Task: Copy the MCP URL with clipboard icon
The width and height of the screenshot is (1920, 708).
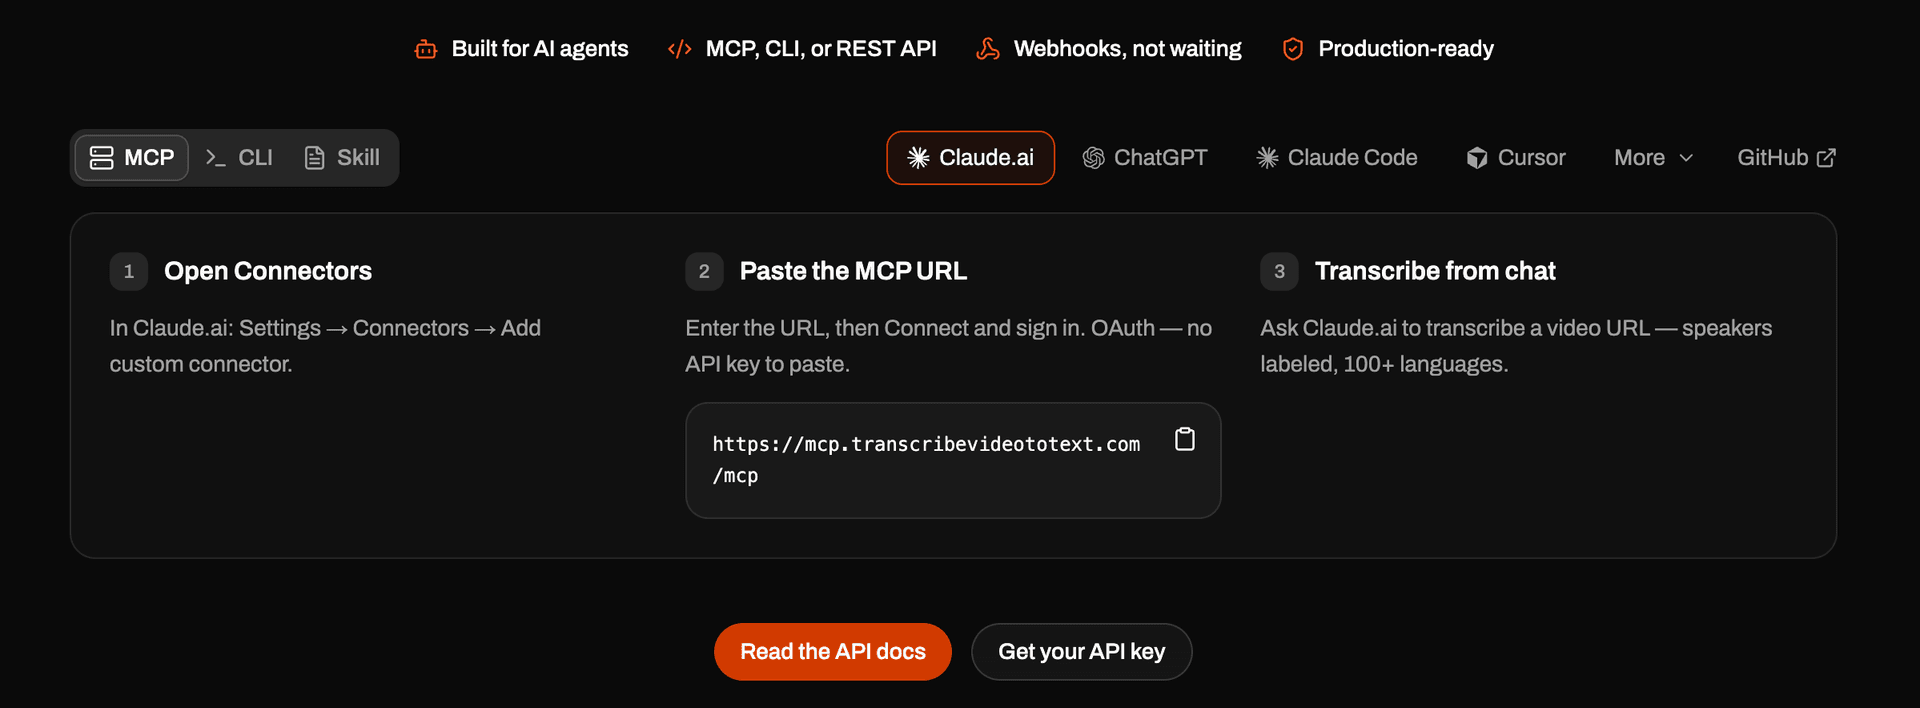Action: [1184, 439]
